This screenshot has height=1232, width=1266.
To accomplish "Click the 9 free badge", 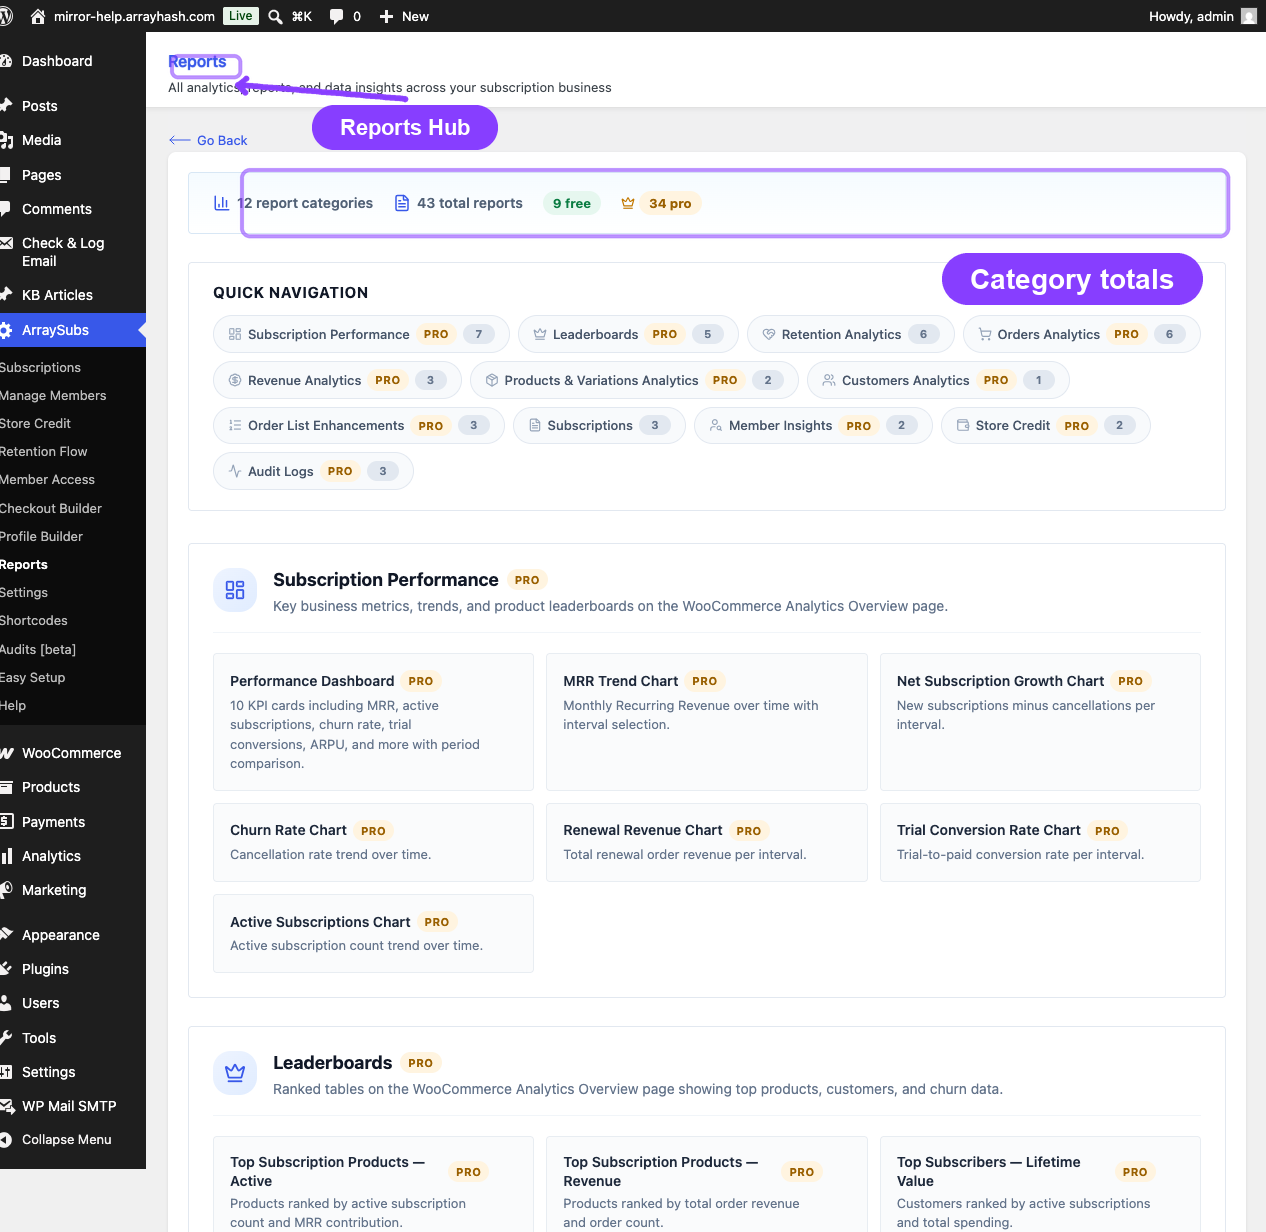I will (572, 203).
